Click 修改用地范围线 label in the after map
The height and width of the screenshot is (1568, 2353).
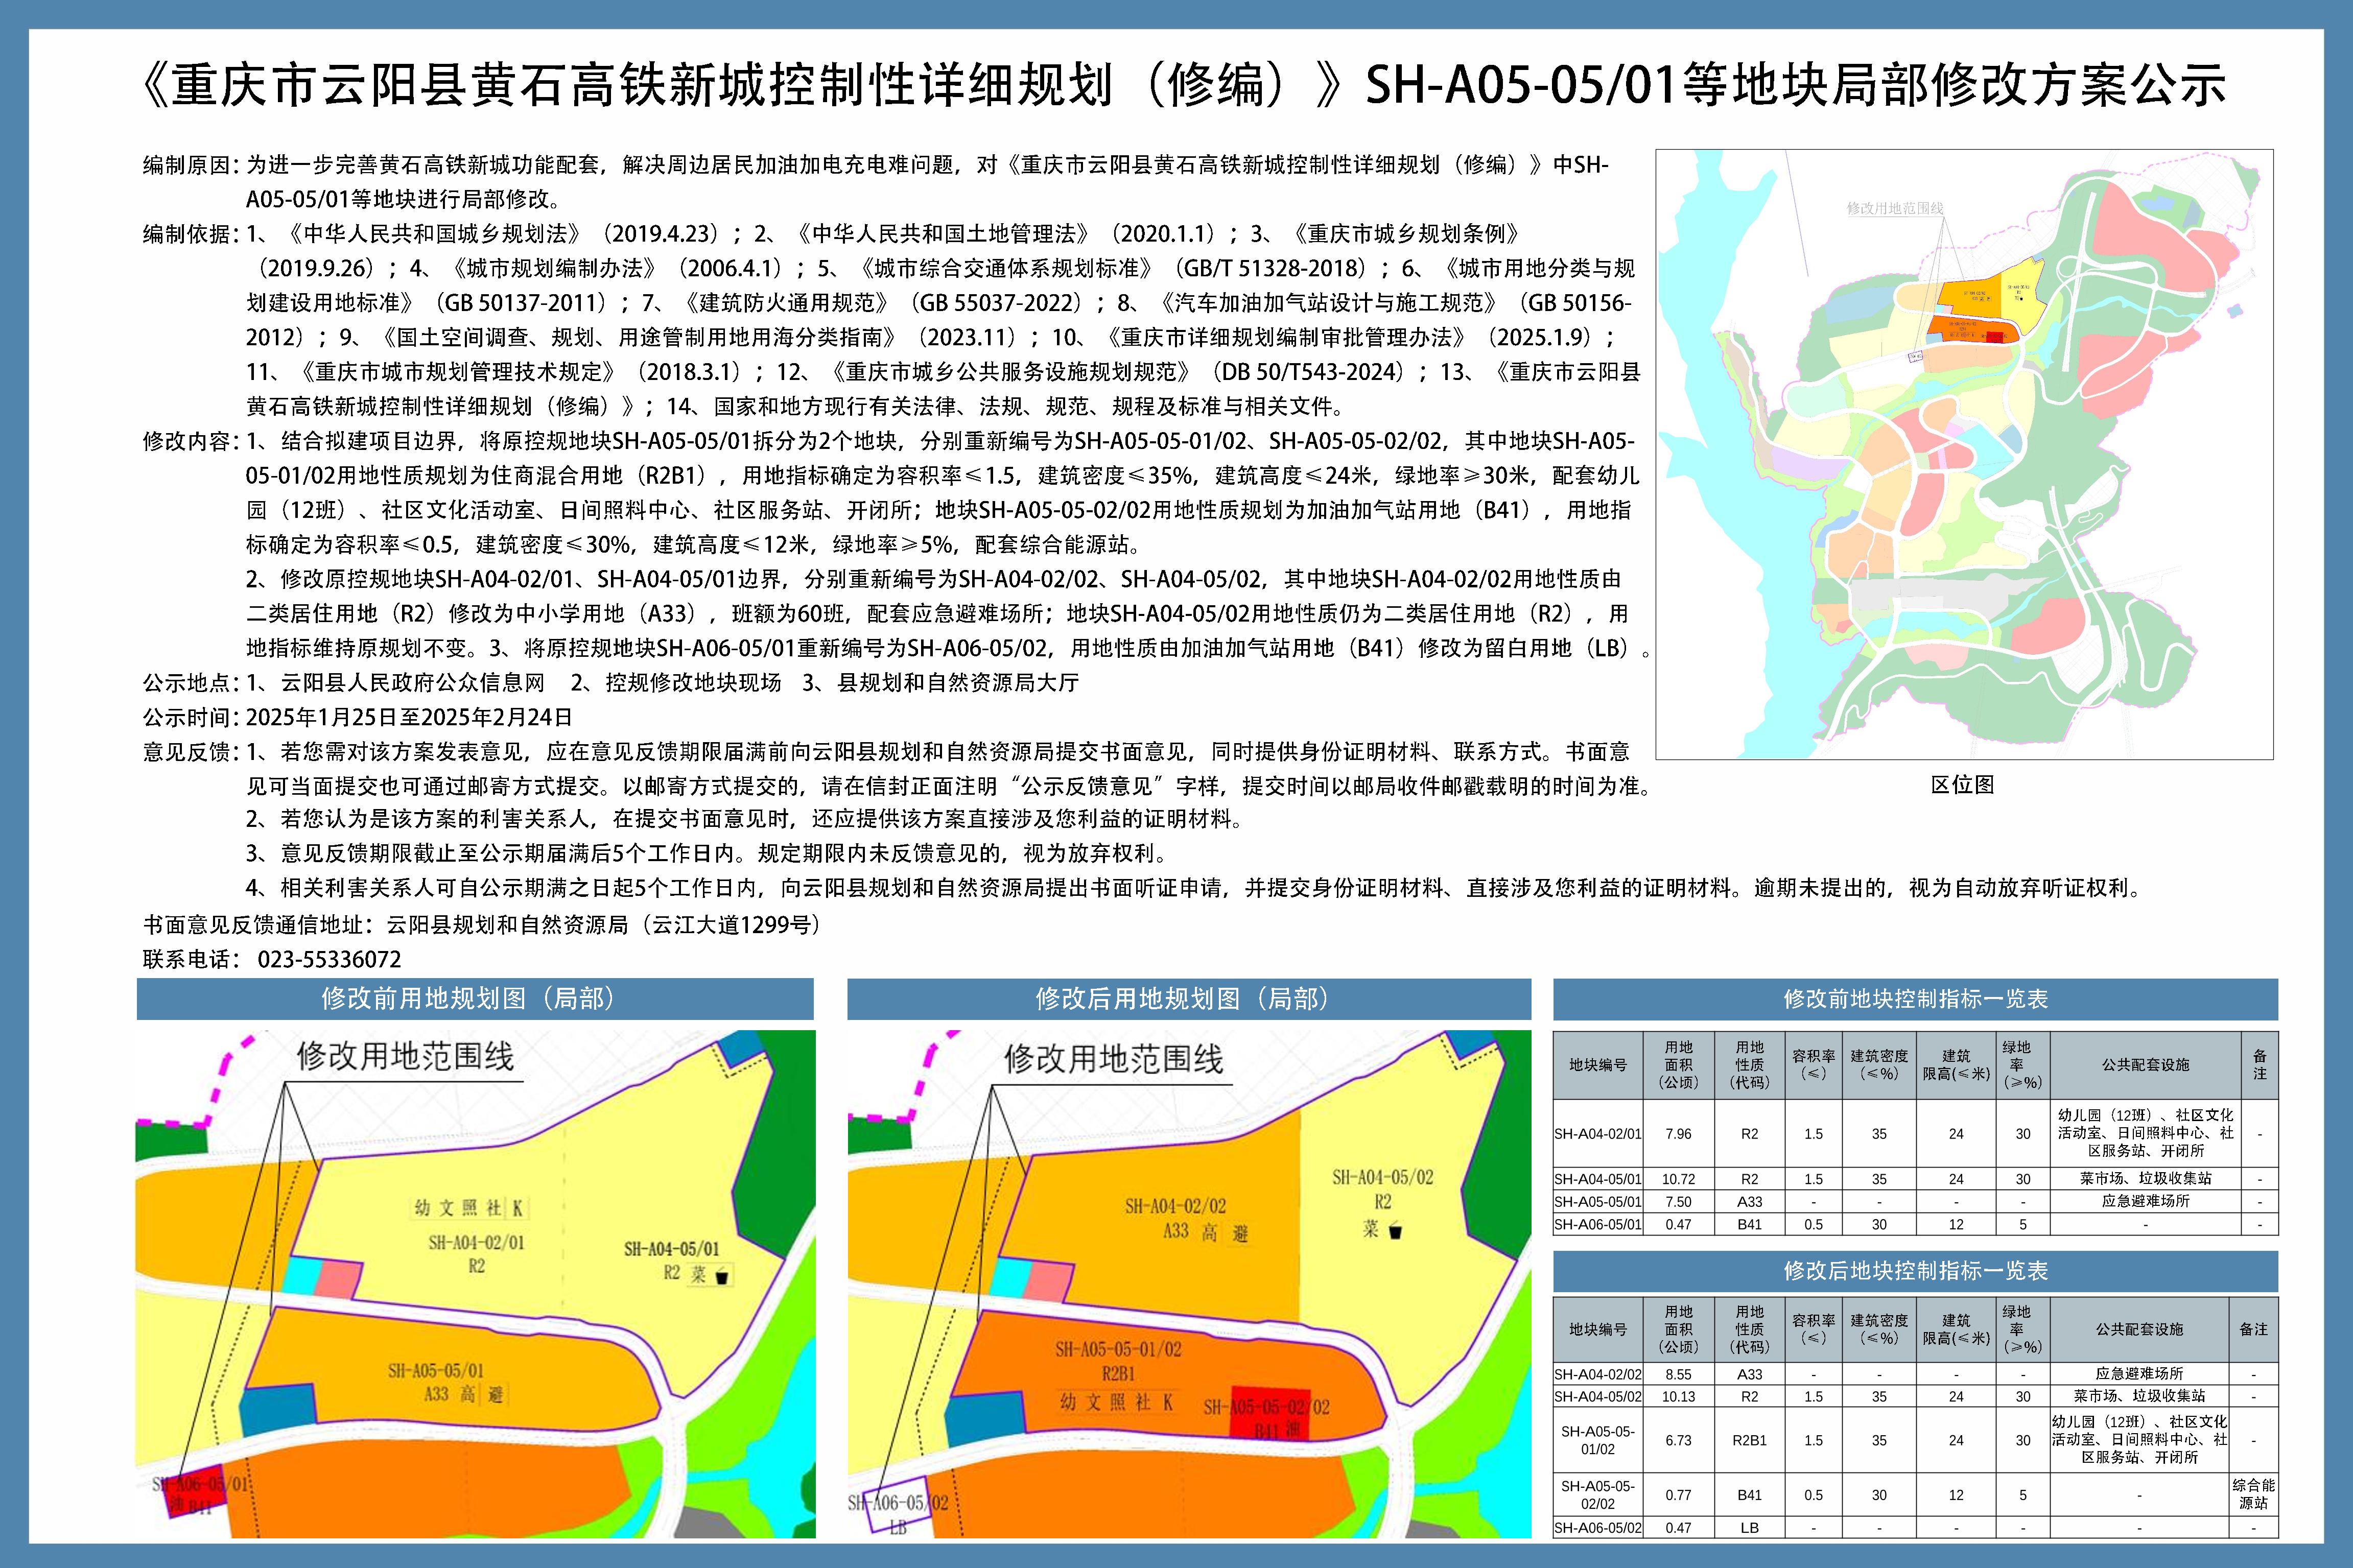[x=1113, y=1059]
